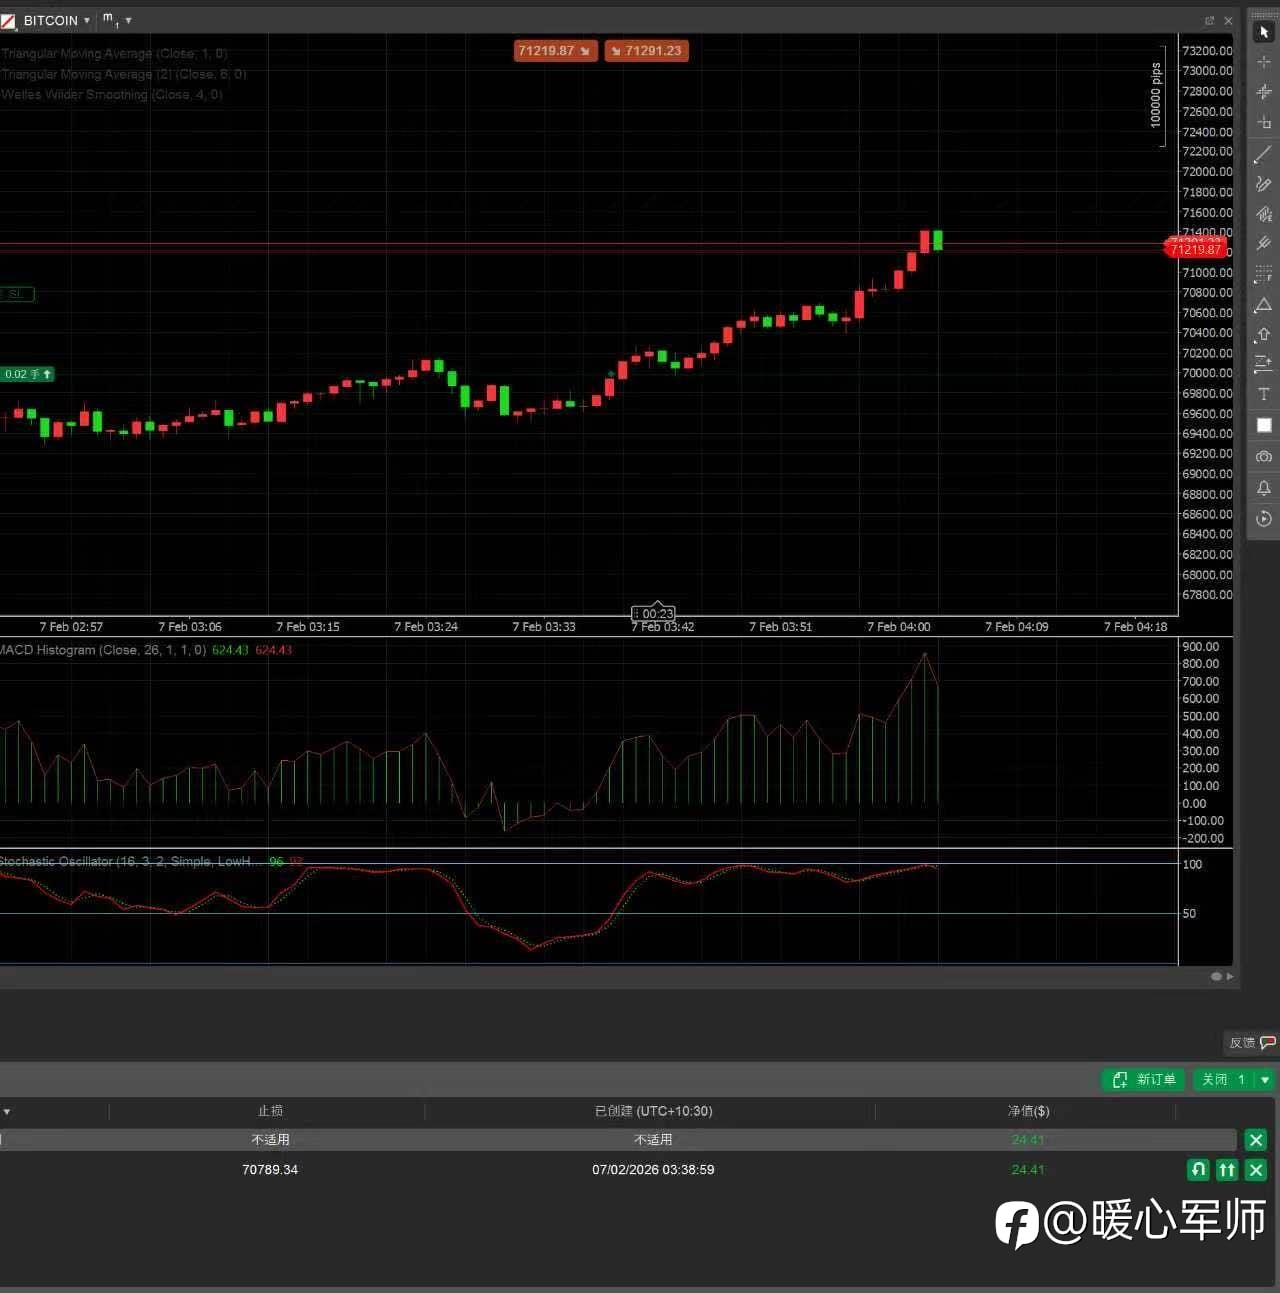The height and width of the screenshot is (1293, 1280).
Task: Take a chart snapshot with camera icon
Action: (1263, 456)
